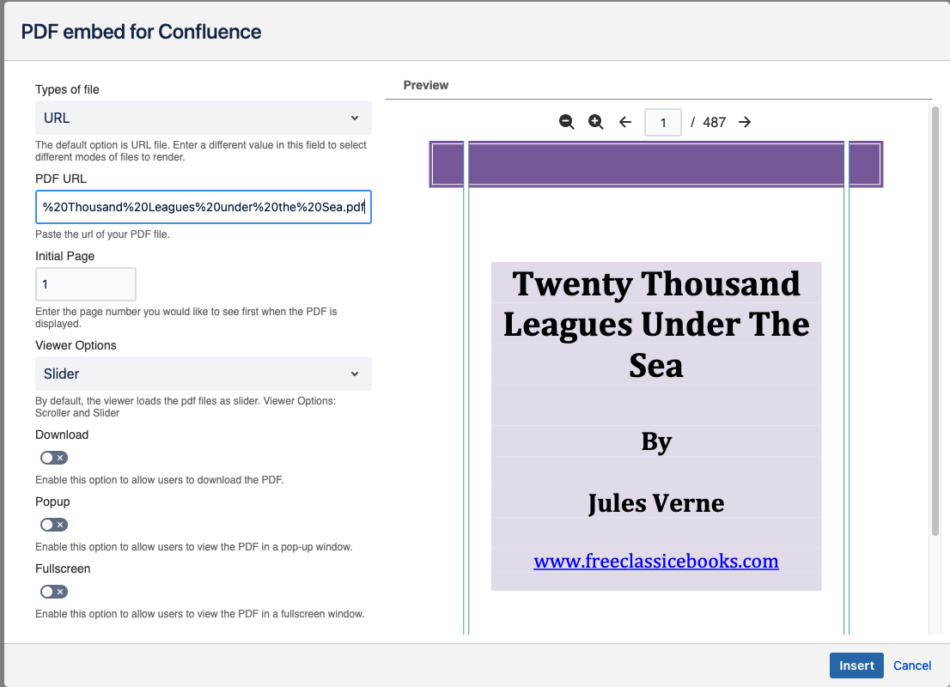Click the current page number box
950x687 pixels.
663,122
